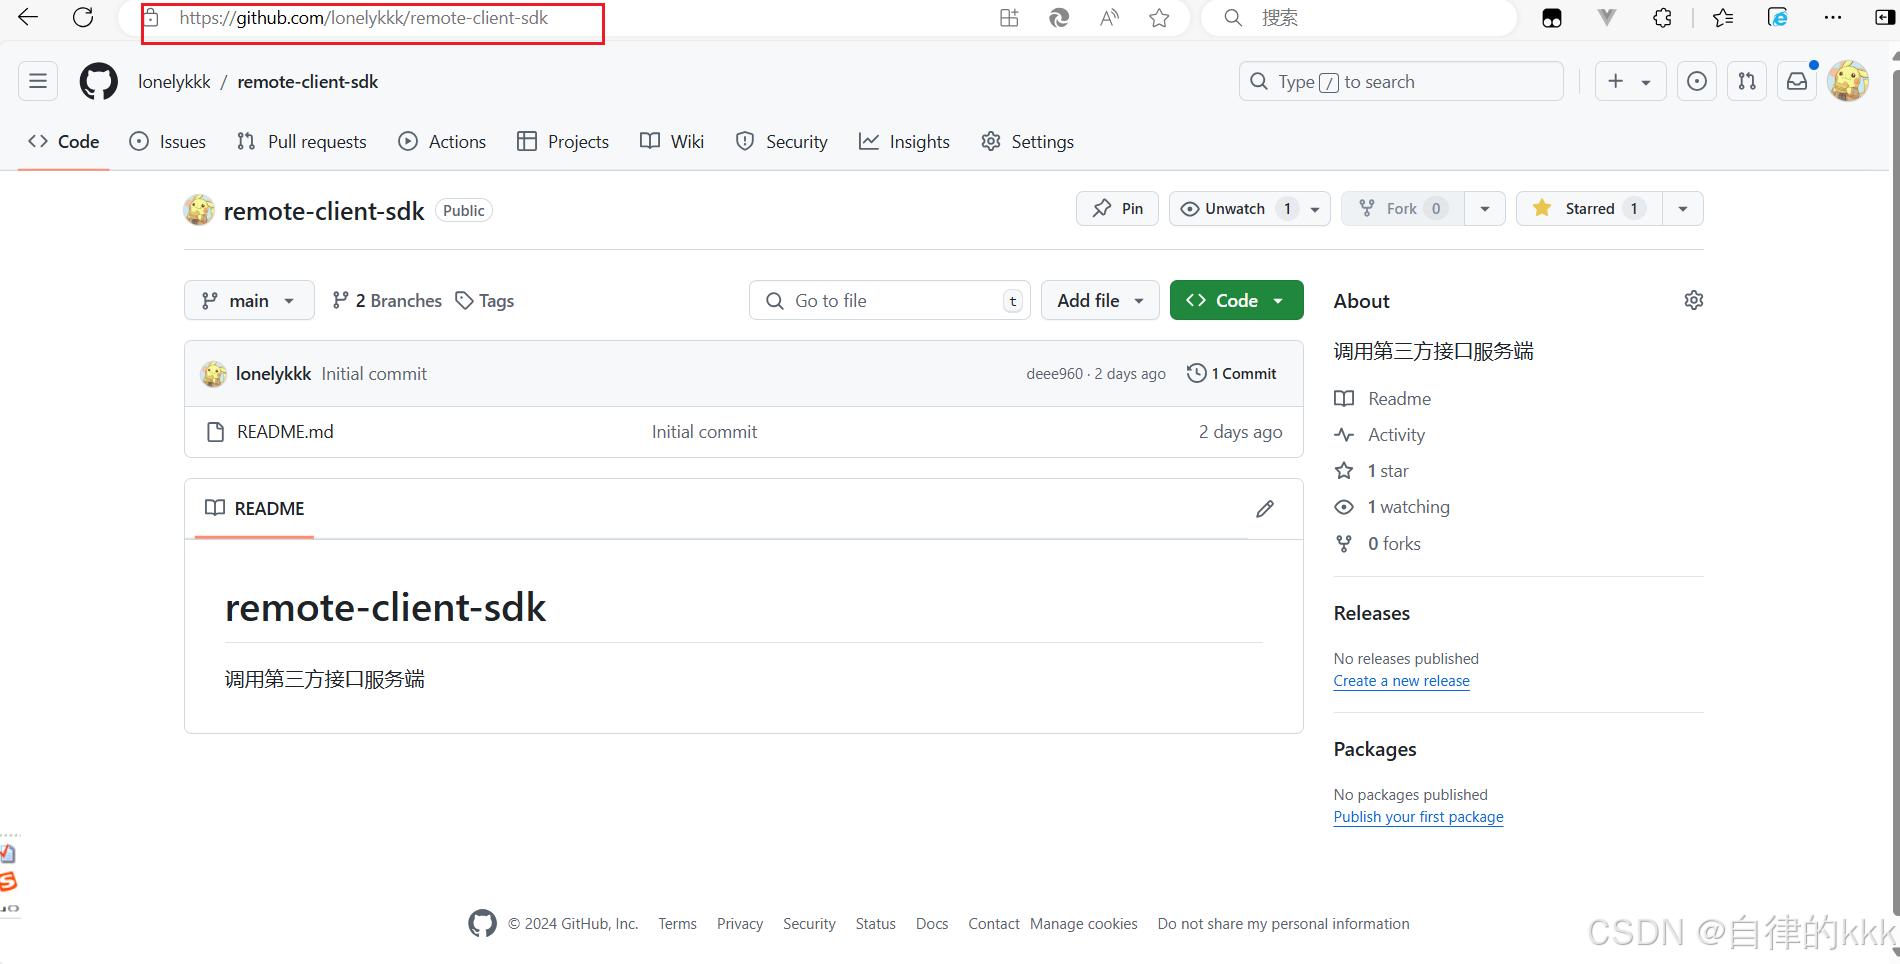Click Create a new release link
The image size is (1900, 964).
coord(1401,681)
